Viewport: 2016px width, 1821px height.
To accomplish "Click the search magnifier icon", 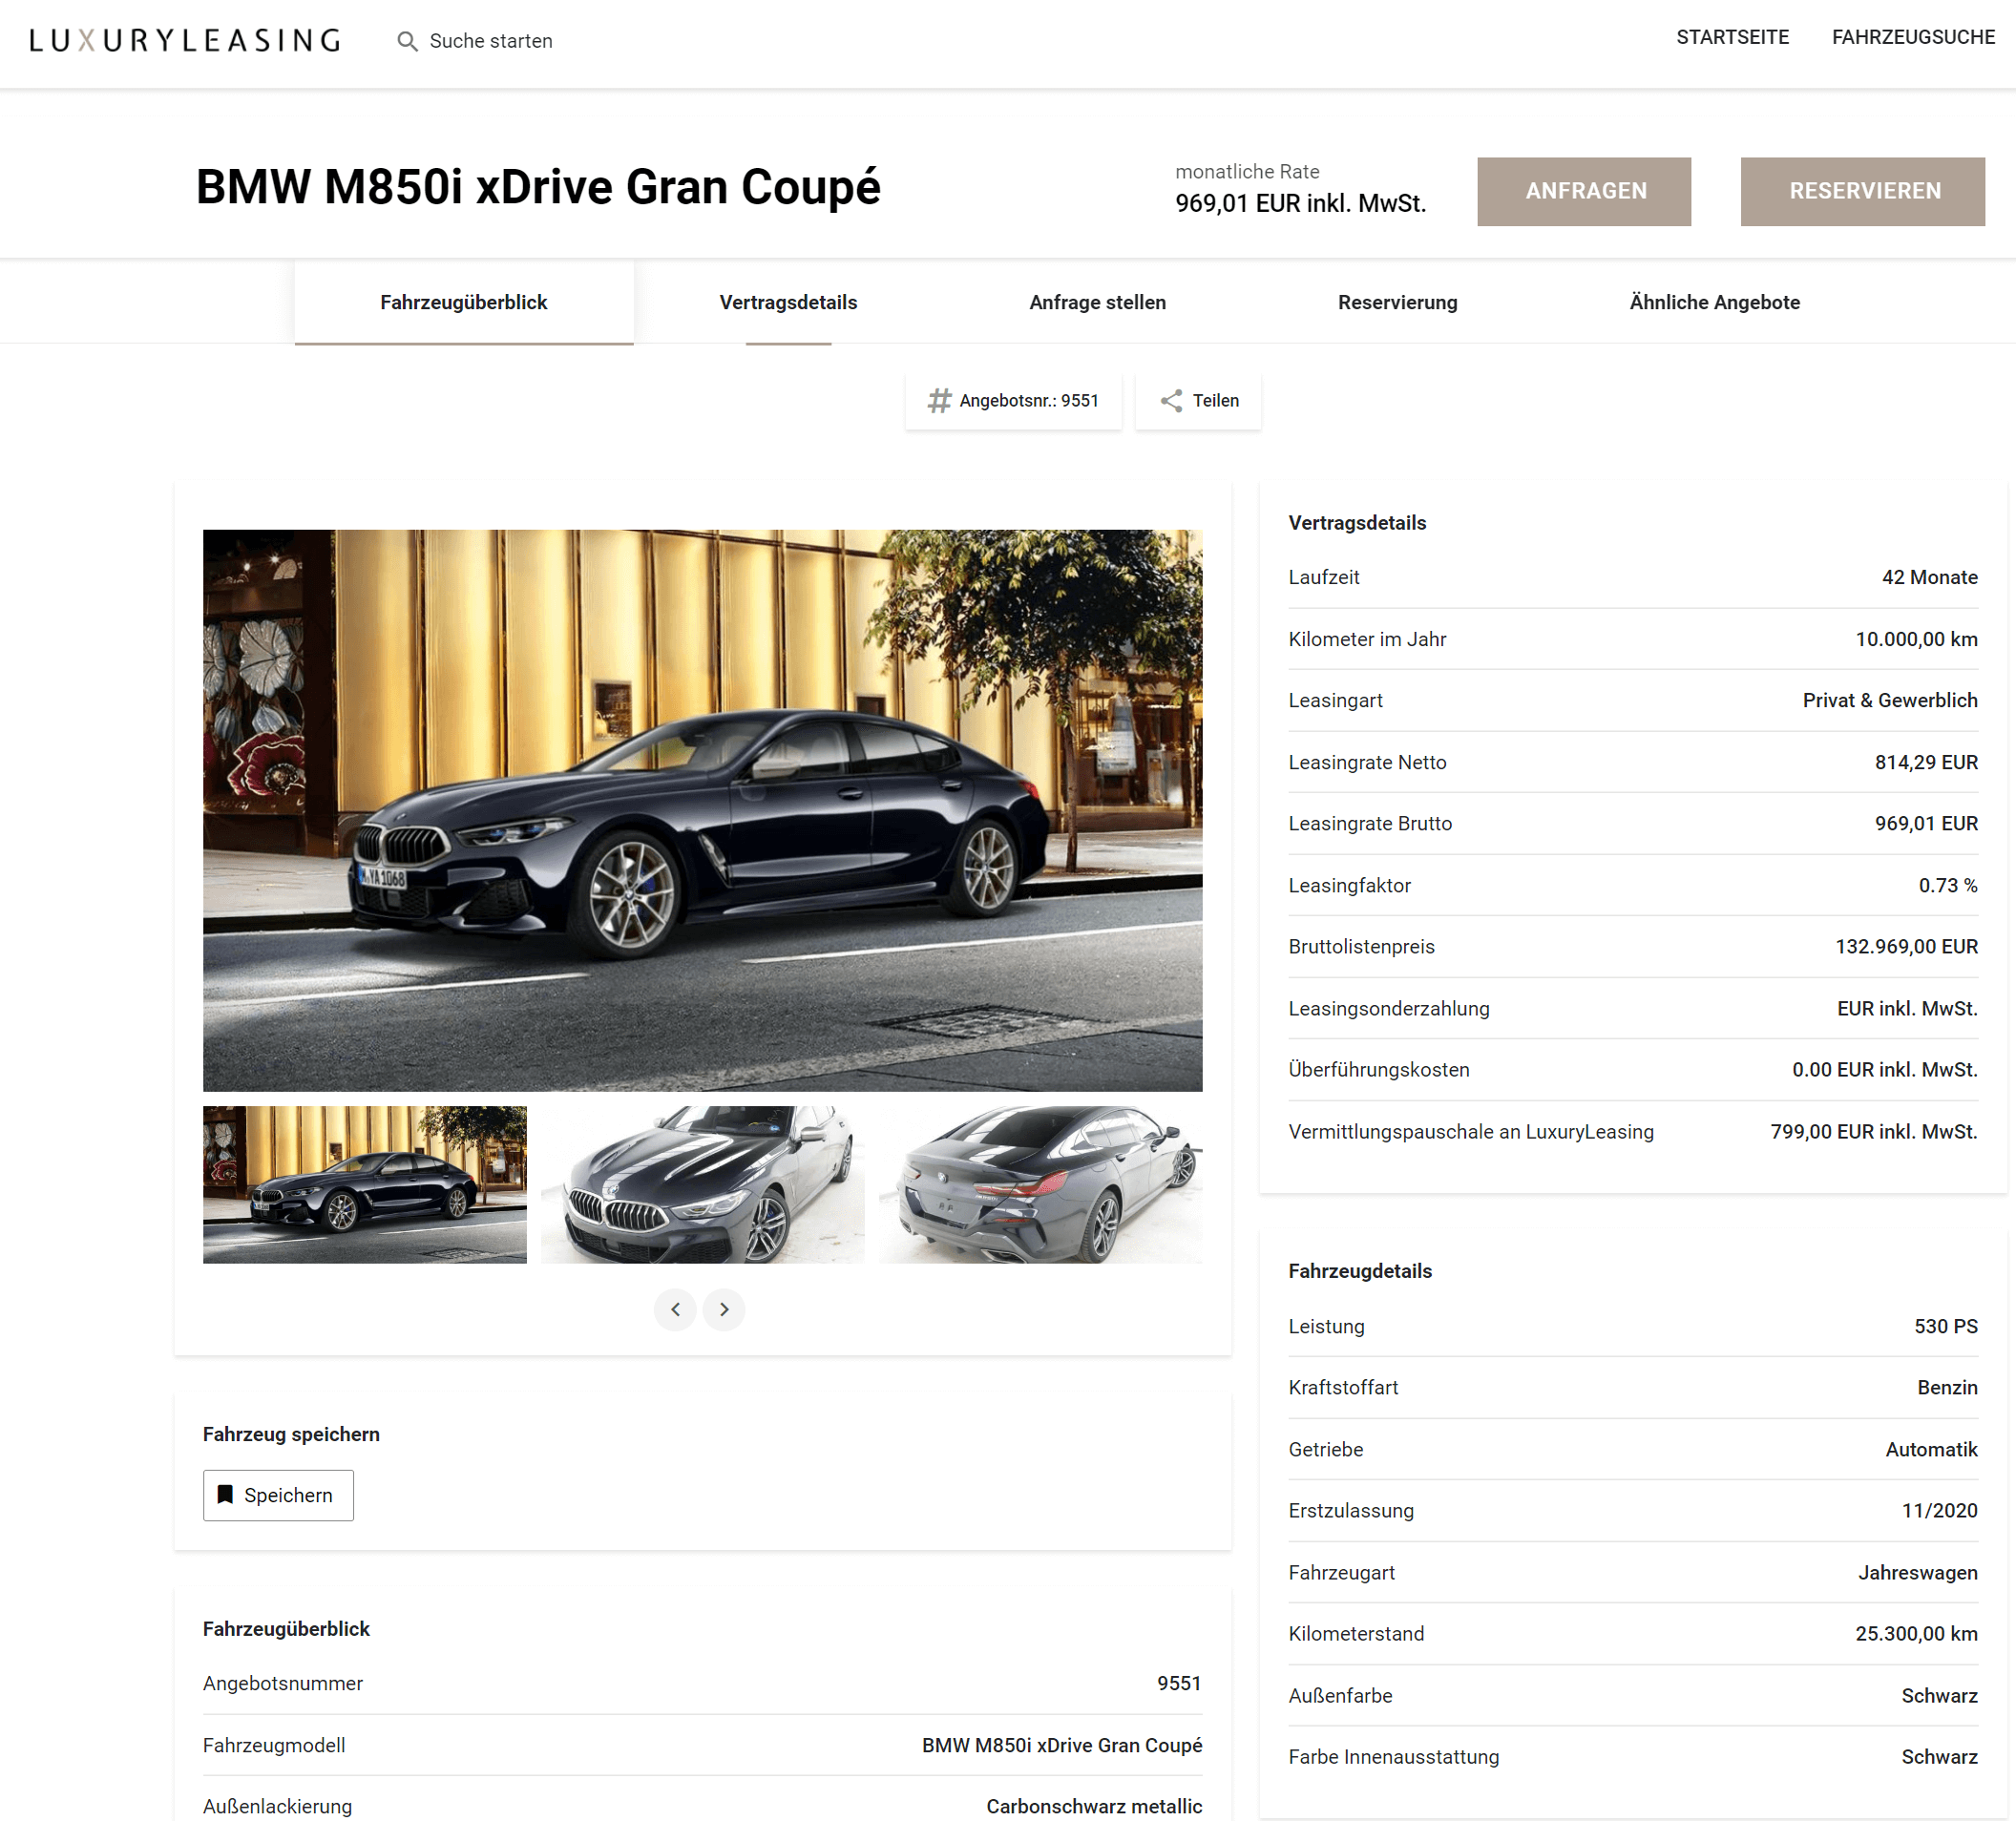I will tap(407, 41).
